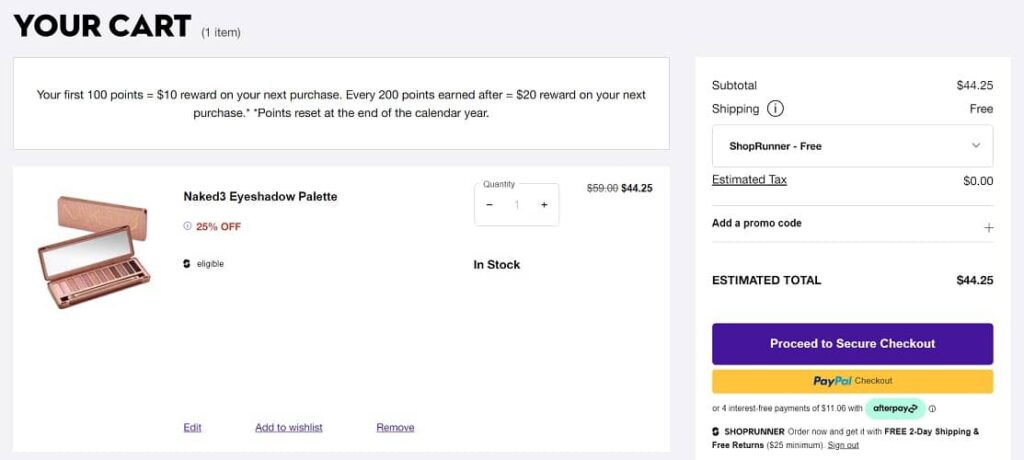Screen dimensions: 1024x460
Task: Remove the item from the cart
Action: (395, 428)
